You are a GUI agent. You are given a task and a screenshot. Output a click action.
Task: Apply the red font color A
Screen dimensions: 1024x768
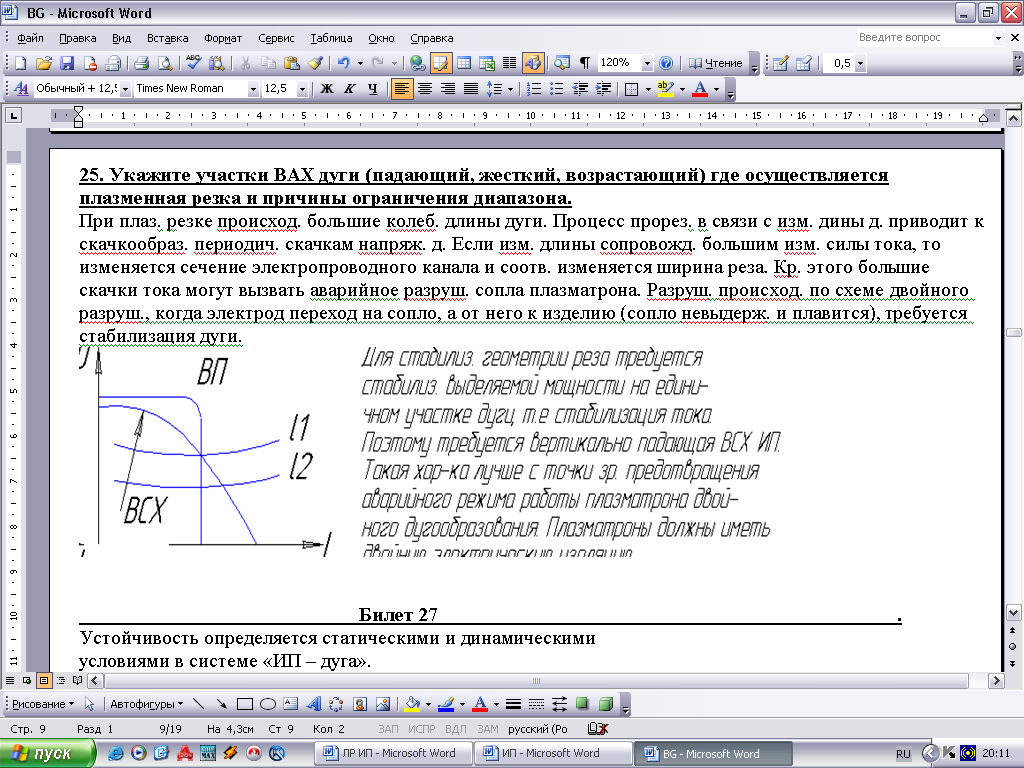click(700, 88)
